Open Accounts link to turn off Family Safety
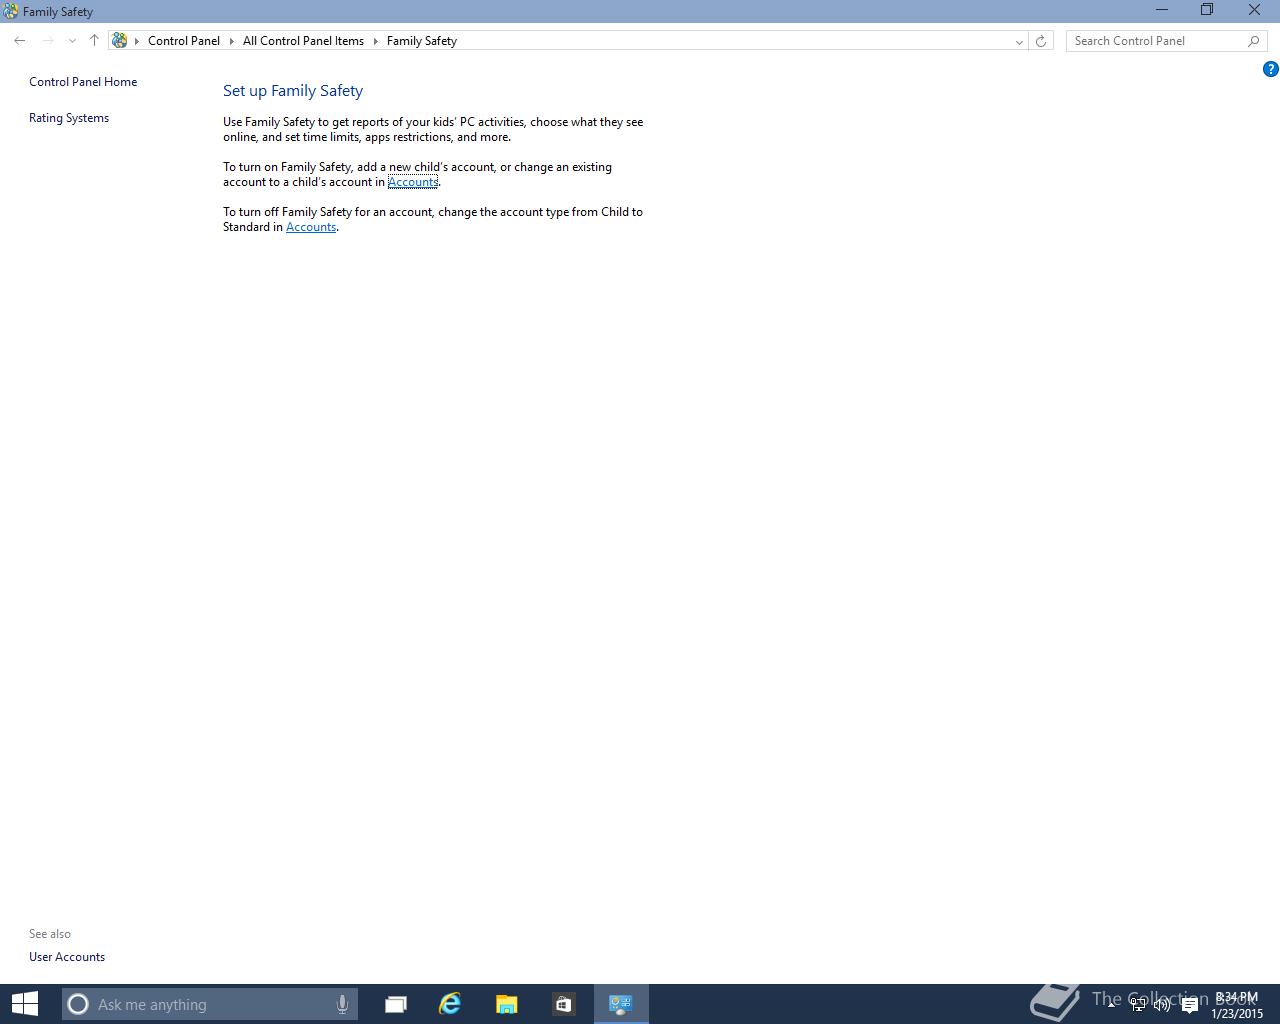Viewport: 1280px width, 1024px height. pos(311,227)
